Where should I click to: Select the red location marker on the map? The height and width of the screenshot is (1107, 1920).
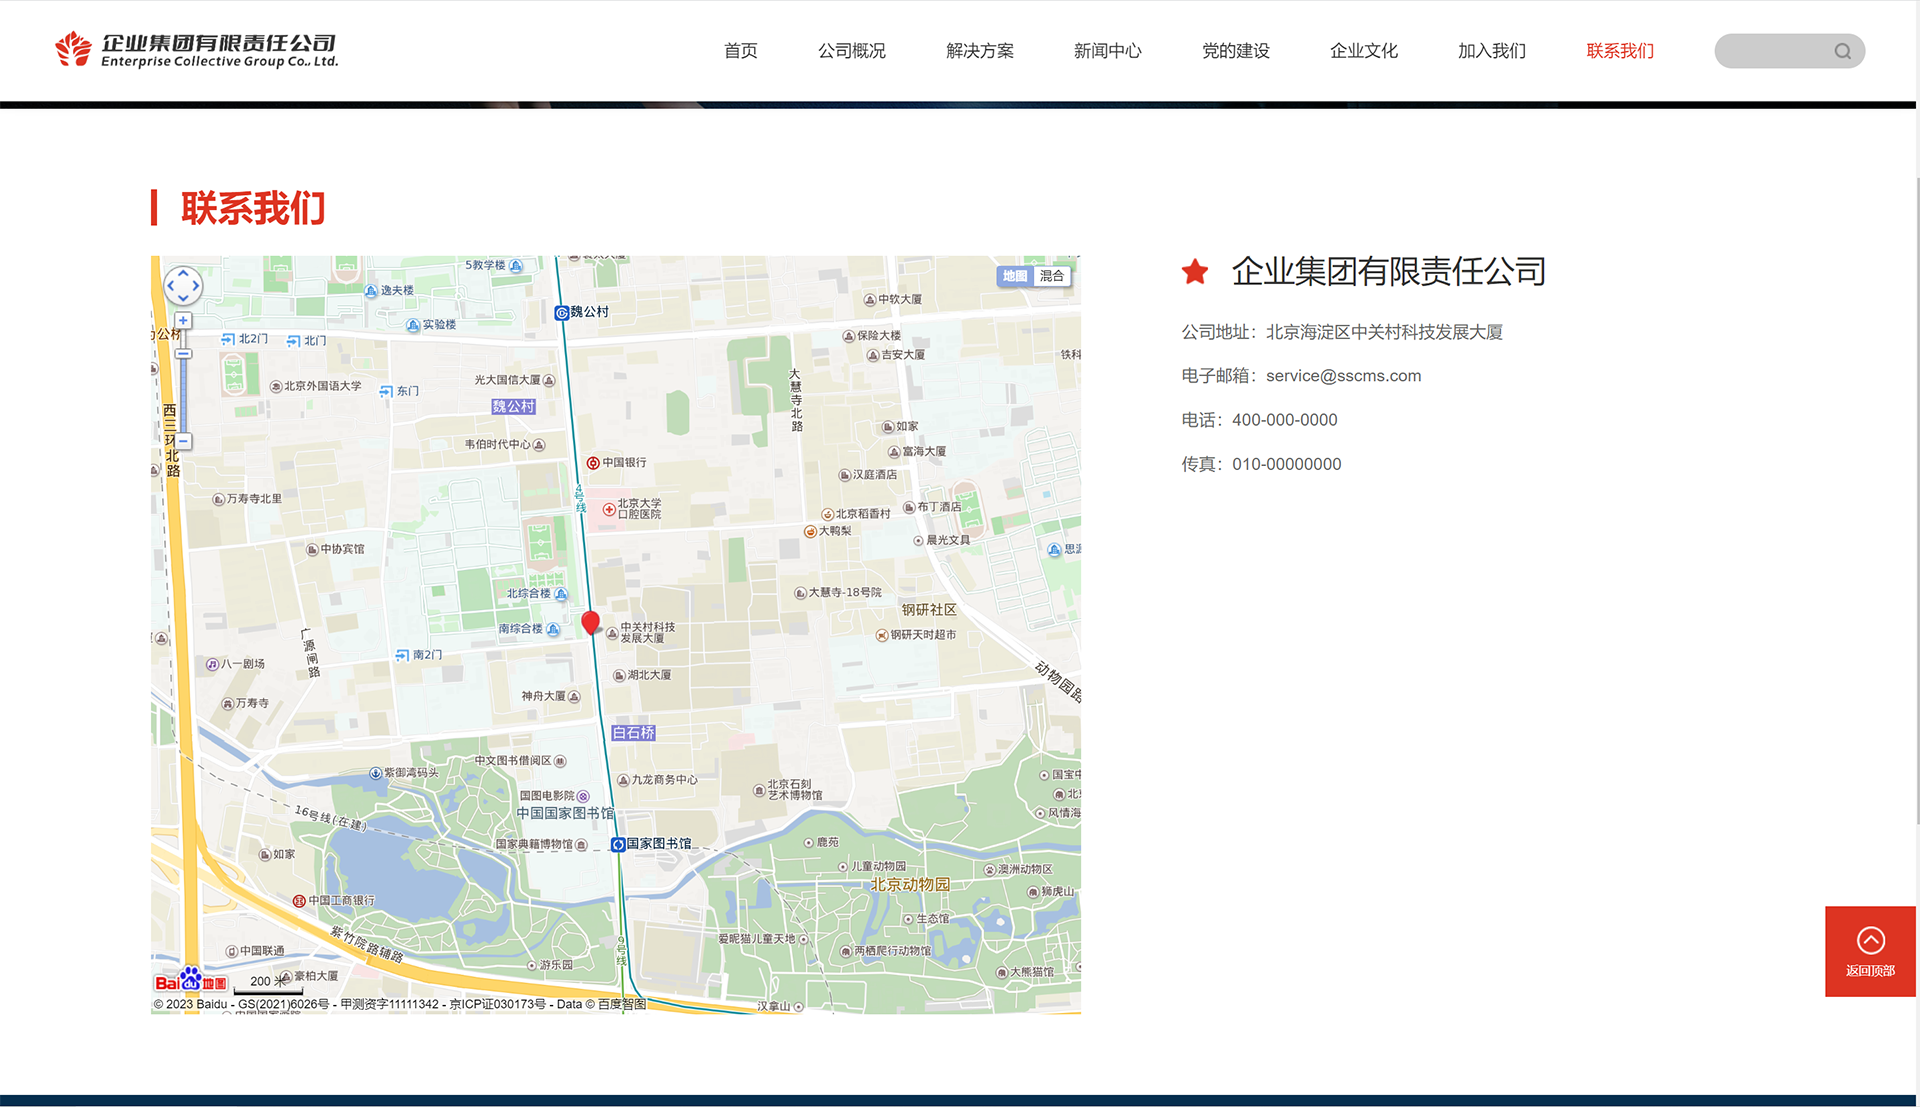coord(591,622)
